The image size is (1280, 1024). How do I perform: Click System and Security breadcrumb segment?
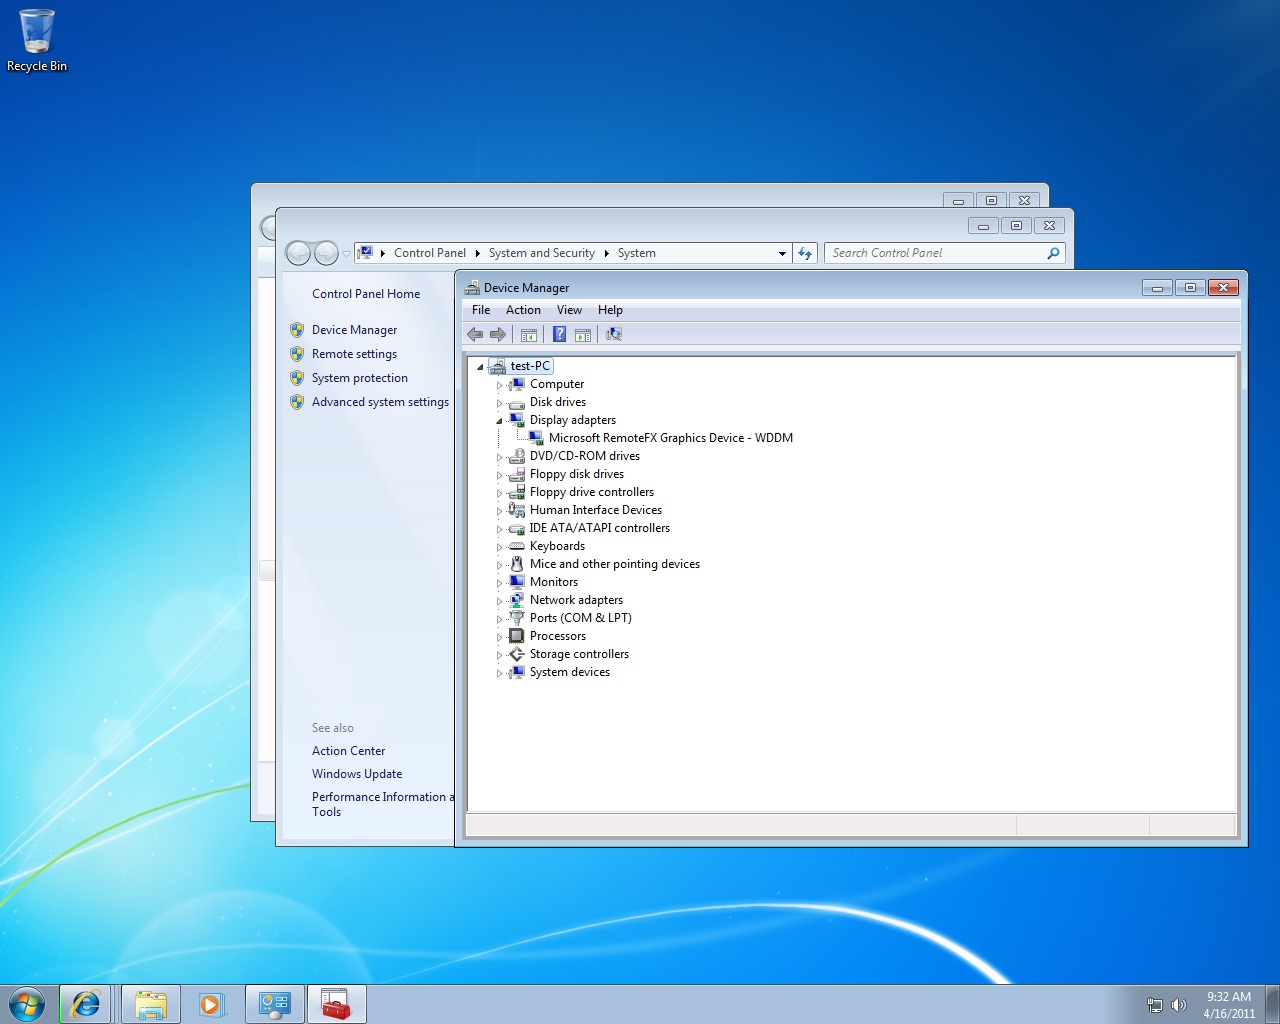point(542,253)
